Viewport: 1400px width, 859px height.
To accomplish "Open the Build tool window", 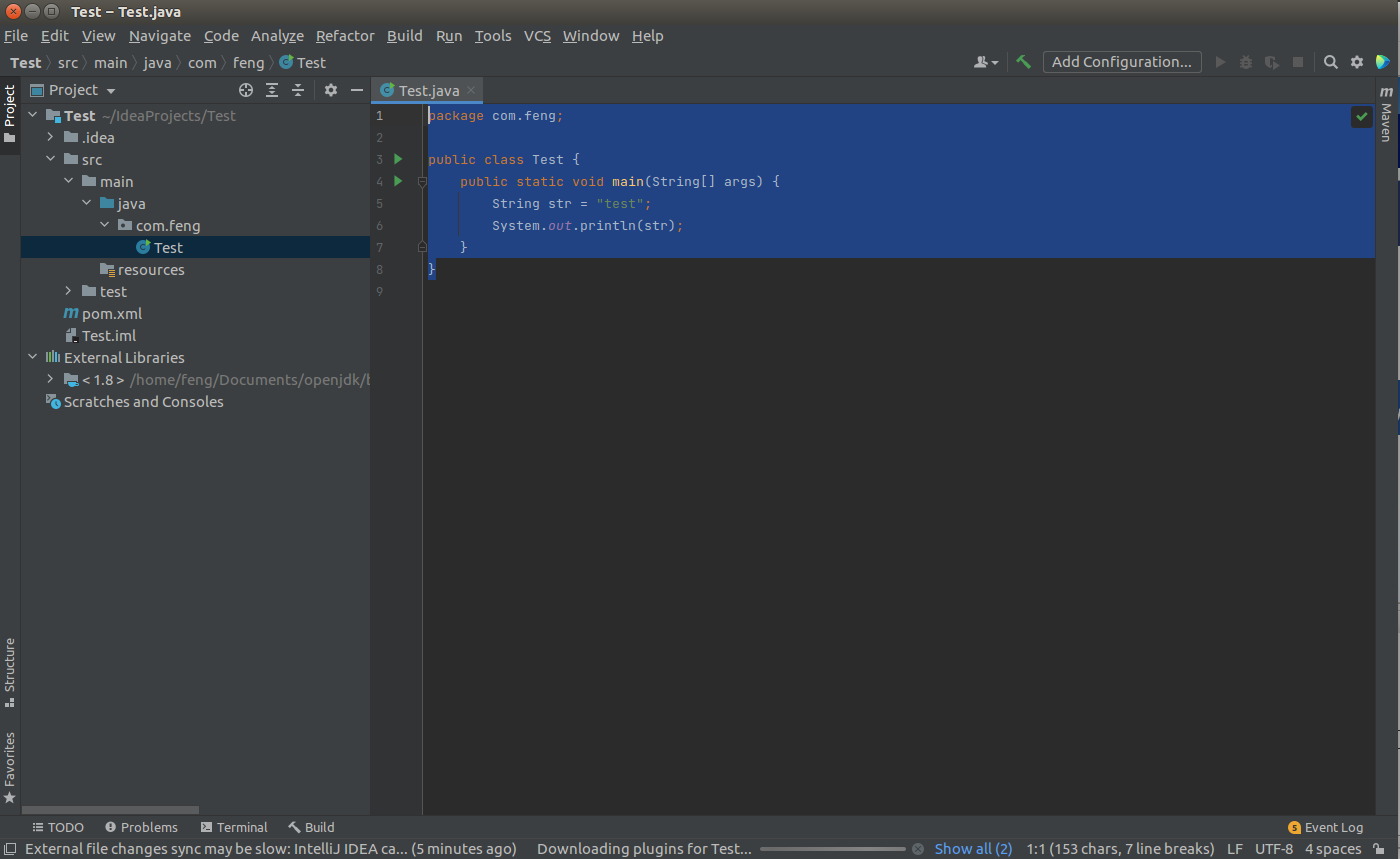I will click(x=311, y=828).
